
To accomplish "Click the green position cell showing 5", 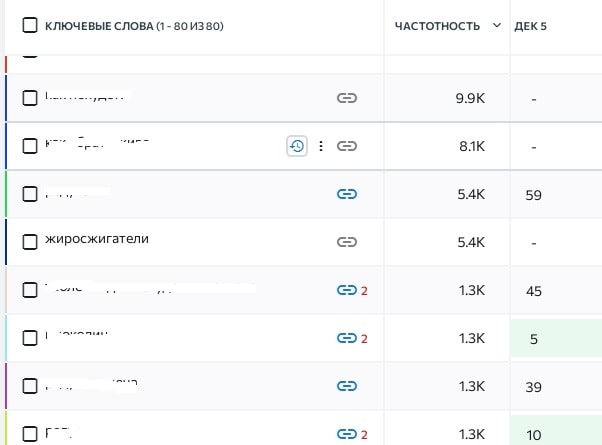I will pyautogui.click(x=556, y=338).
